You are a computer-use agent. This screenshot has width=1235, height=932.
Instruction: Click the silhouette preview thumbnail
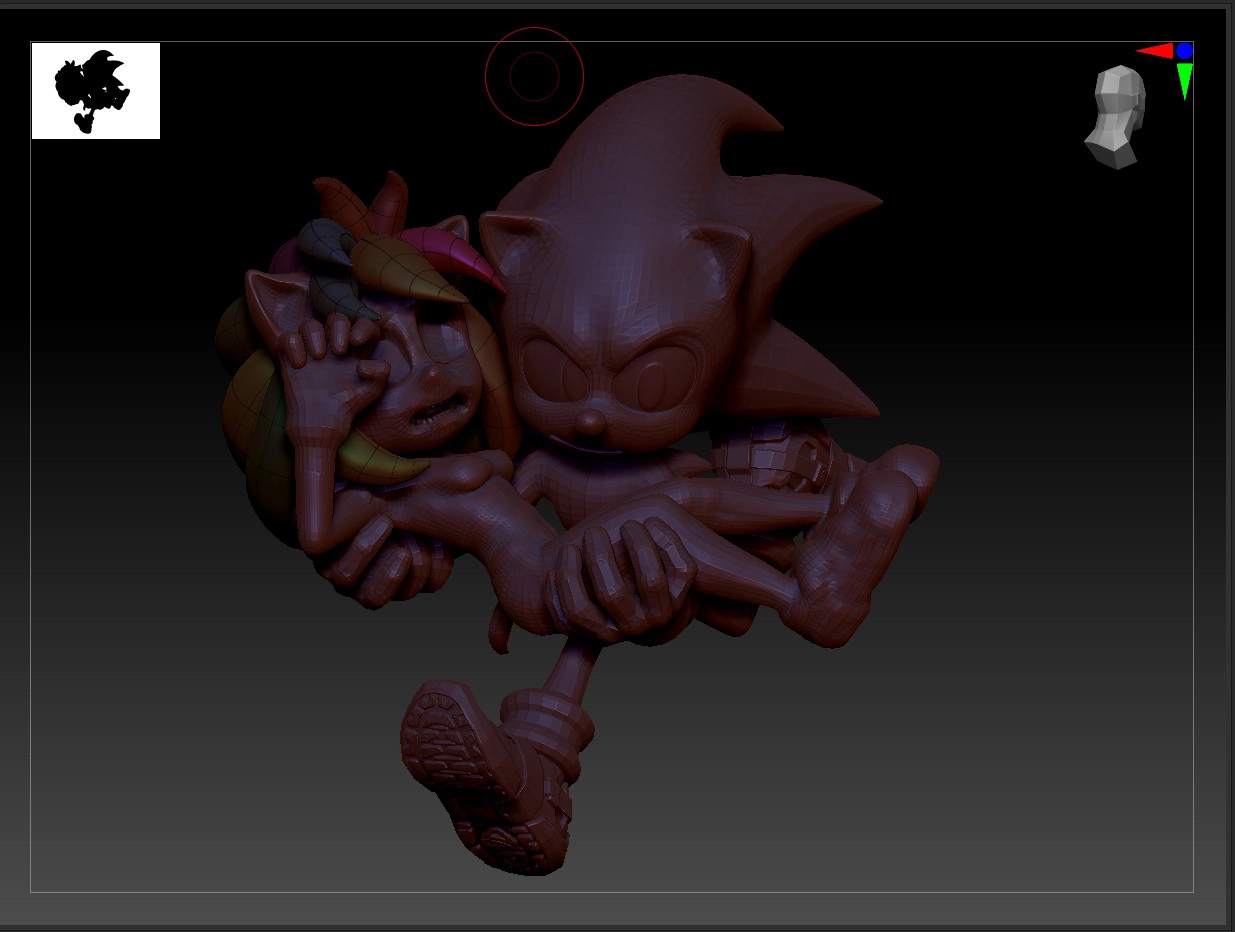click(95, 91)
